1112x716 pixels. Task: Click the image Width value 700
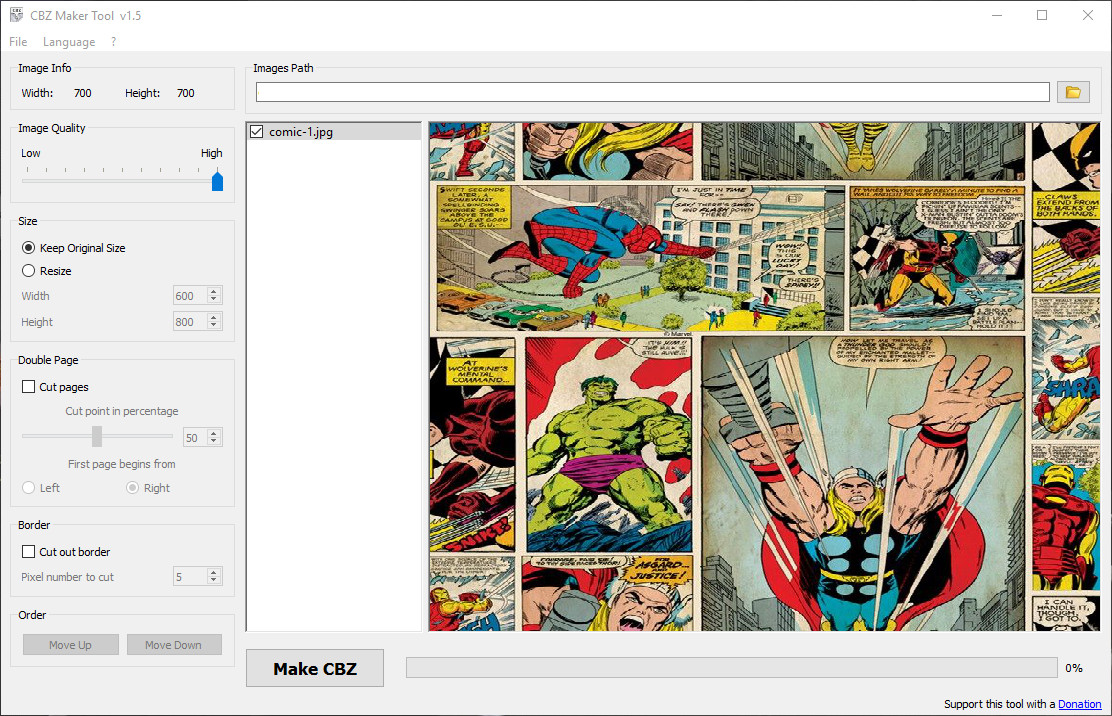83,93
